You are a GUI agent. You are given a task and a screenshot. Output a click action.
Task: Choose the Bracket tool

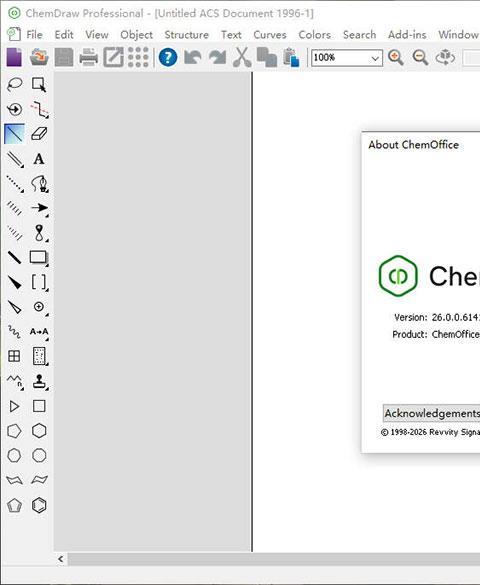click(x=39, y=282)
